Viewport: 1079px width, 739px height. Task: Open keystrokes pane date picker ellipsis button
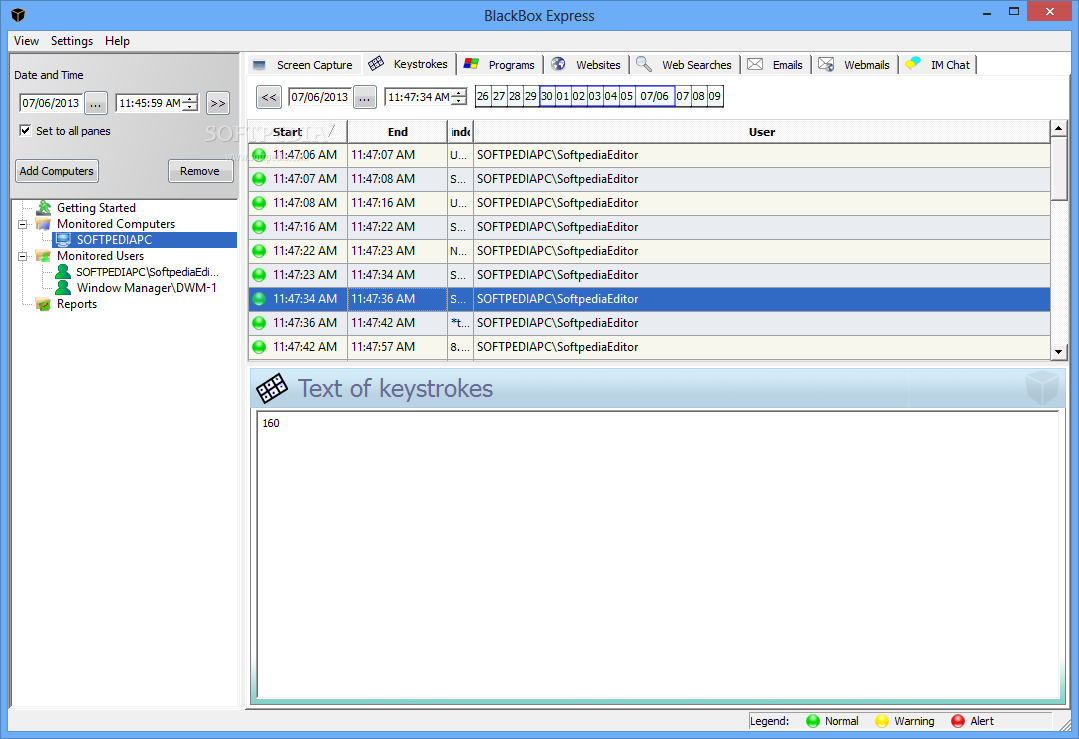pos(365,98)
